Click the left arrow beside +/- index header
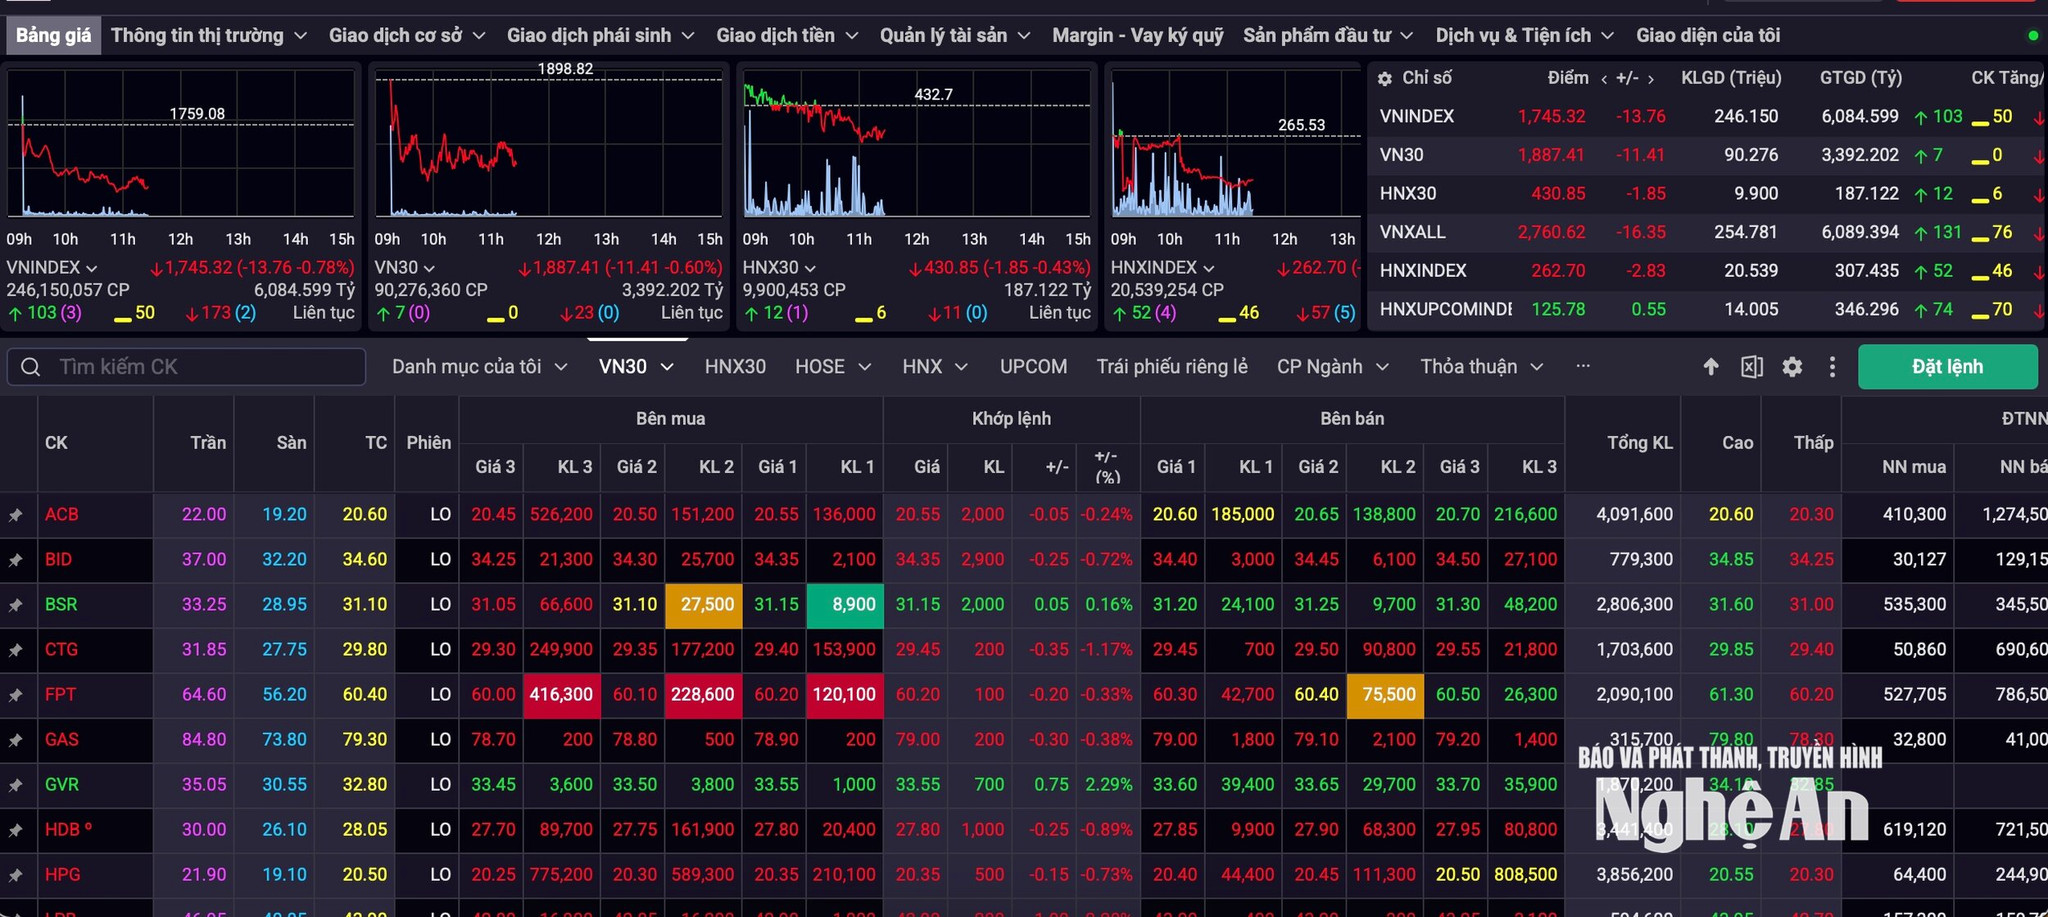 [x=1604, y=79]
